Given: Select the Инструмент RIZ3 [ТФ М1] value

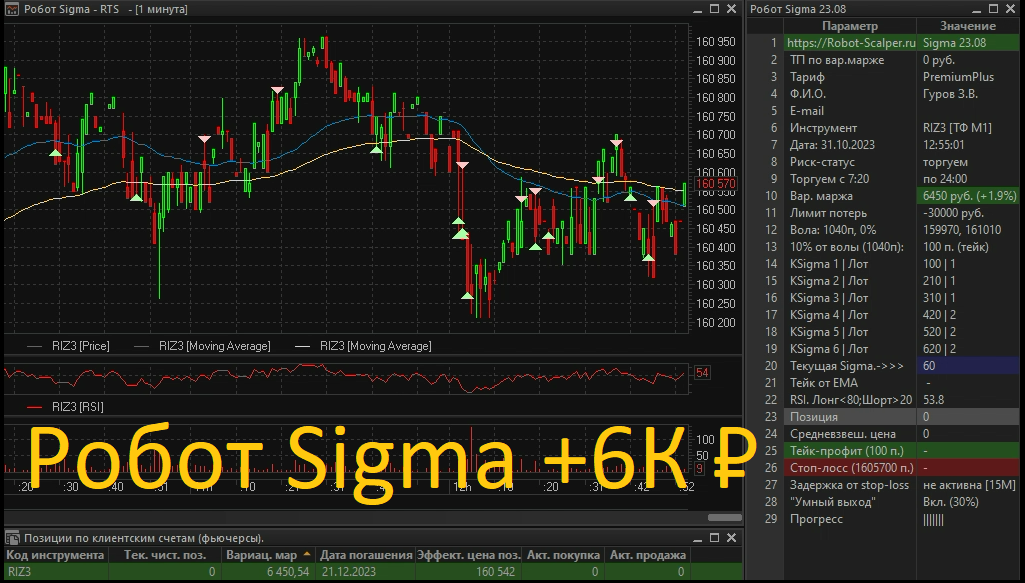Looking at the screenshot, I should coord(968,128).
